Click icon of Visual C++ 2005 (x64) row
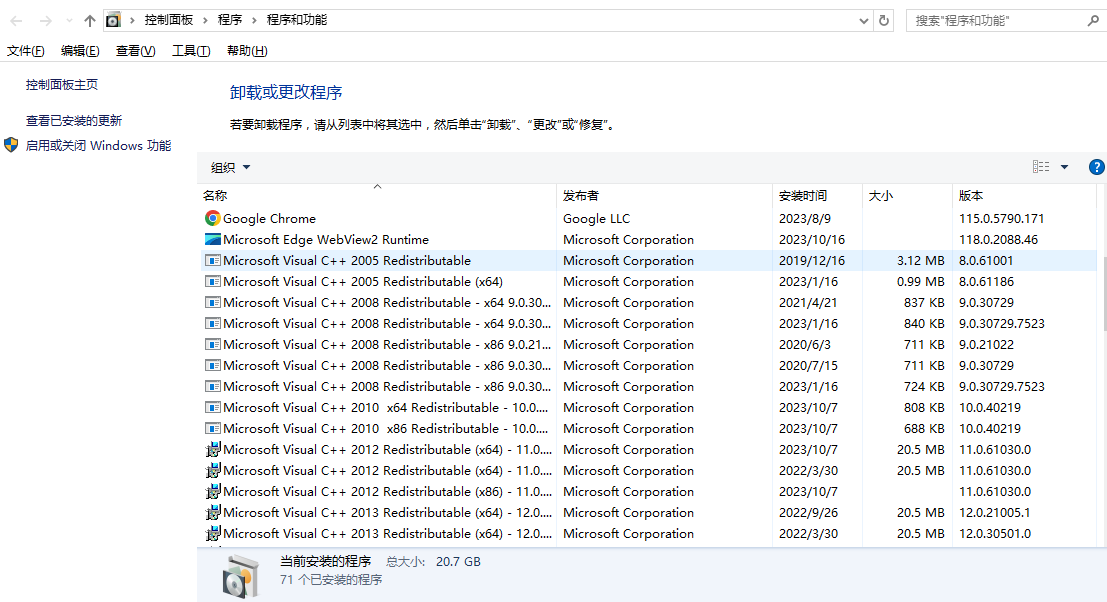Viewport: 1107px width, 602px height. click(213, 282)
